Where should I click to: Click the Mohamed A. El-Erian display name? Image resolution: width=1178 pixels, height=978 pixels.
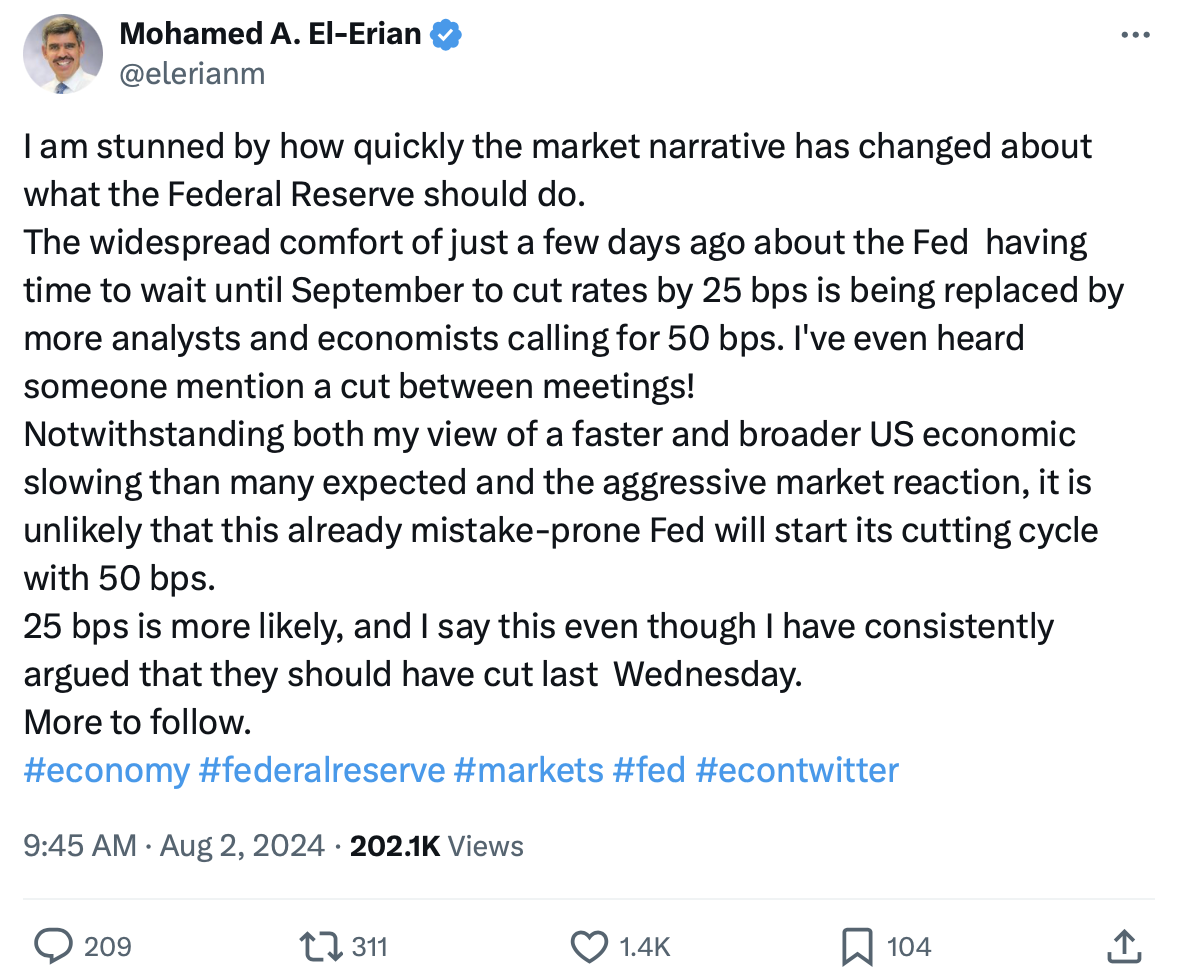[x=270, y=35]
